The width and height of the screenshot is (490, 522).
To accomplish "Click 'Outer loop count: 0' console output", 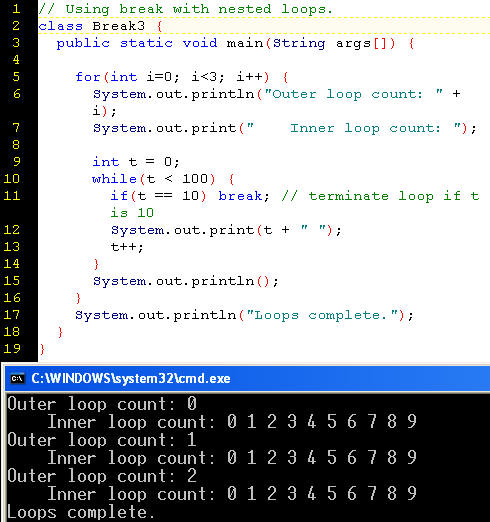I will (x=102, y=404).
